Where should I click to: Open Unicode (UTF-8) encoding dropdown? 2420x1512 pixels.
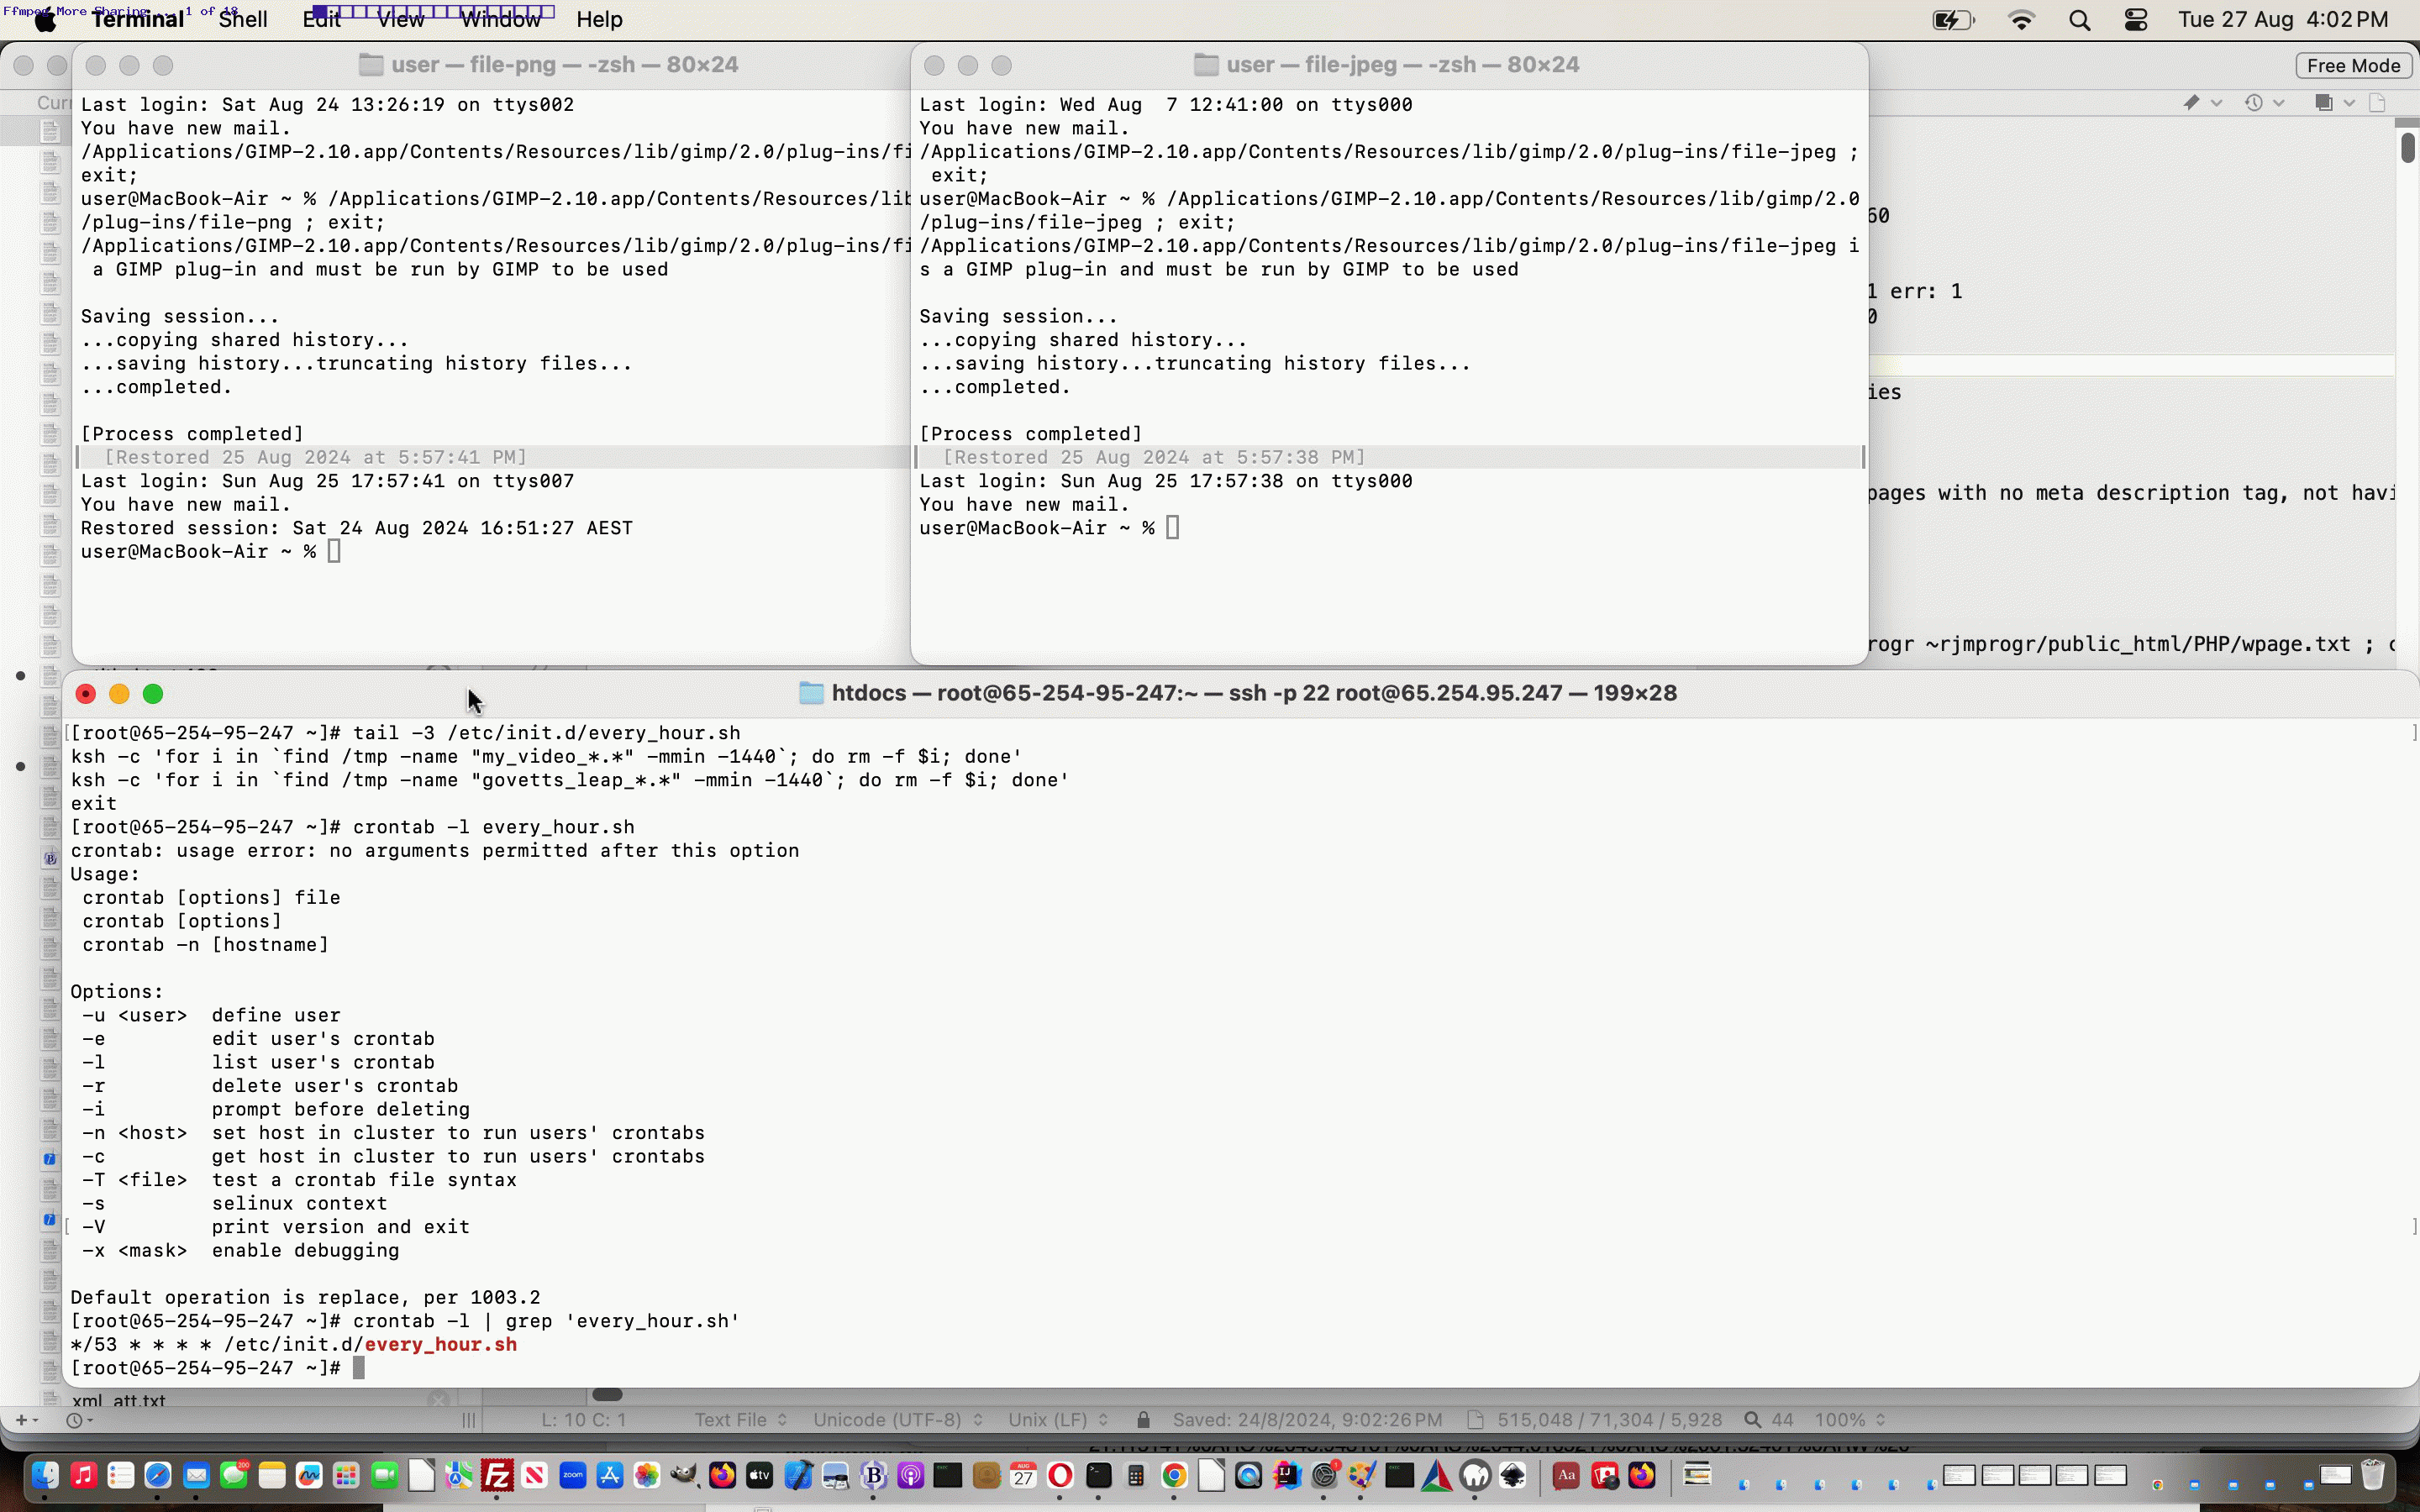[x=897, y=1420]
